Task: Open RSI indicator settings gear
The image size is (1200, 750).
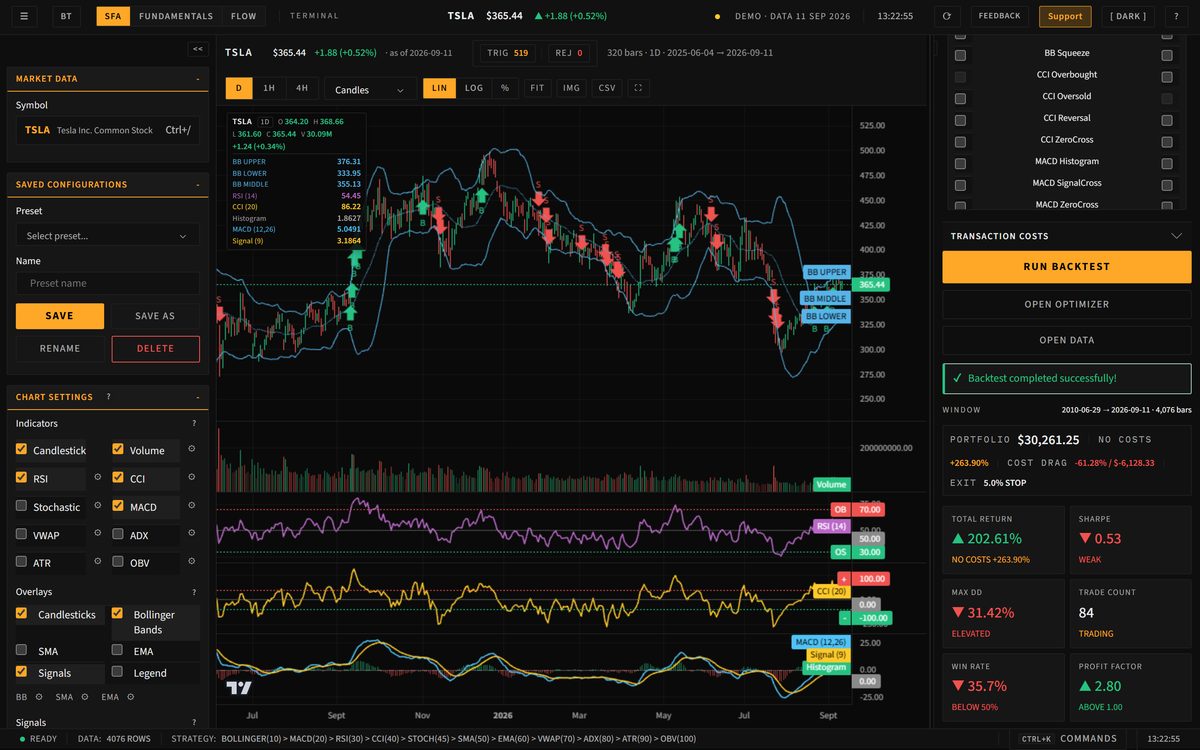Action: [98, 478]
